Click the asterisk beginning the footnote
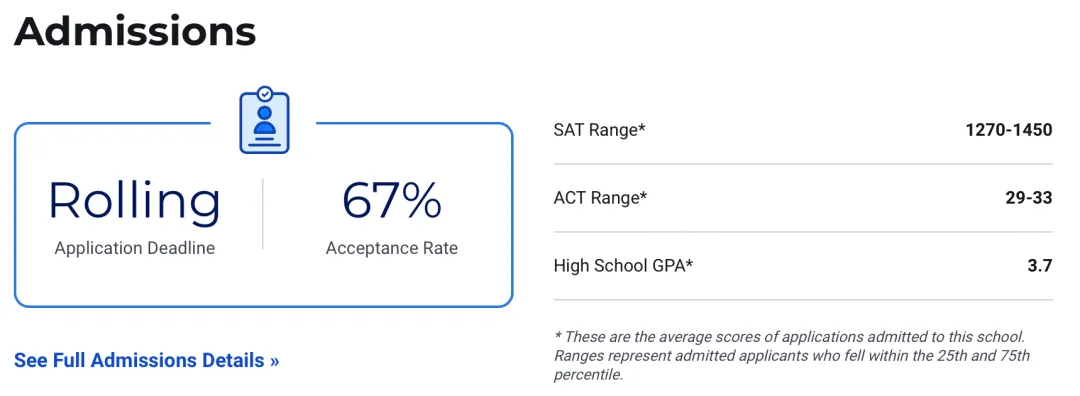Screen dimensions: 1080x396 [x=557, y=335]
